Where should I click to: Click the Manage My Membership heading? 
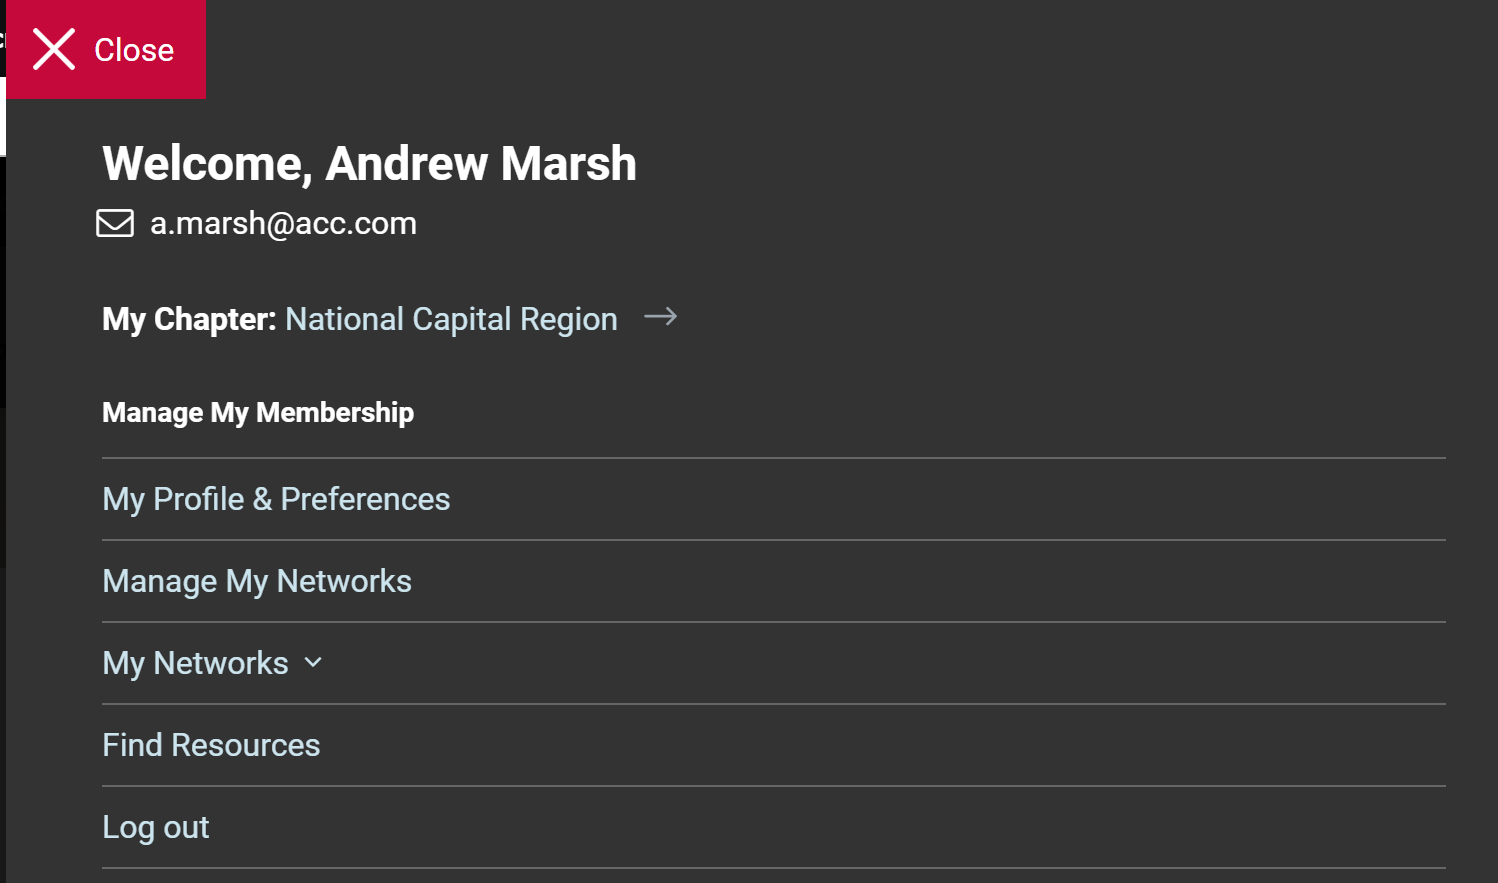[x=258, y=412]
